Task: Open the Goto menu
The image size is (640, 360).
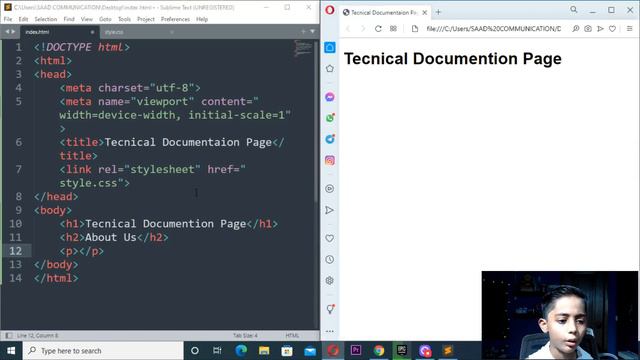Action: click(105, 19)
